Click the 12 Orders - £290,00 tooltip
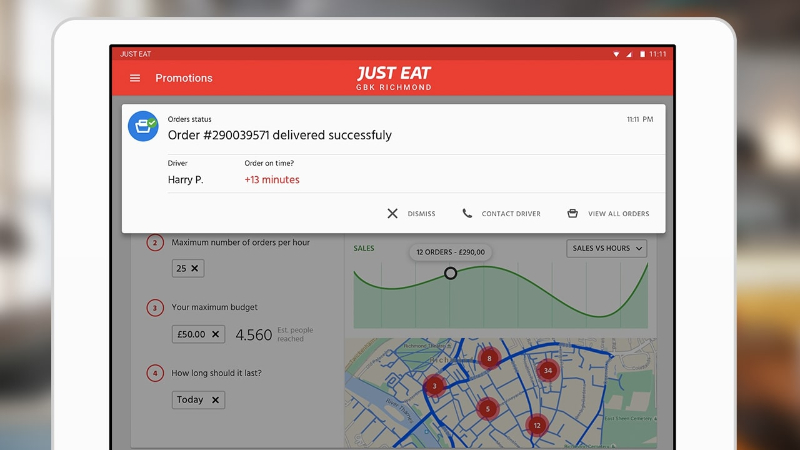This screenshot has width=800, height=450. coord(451,252)
